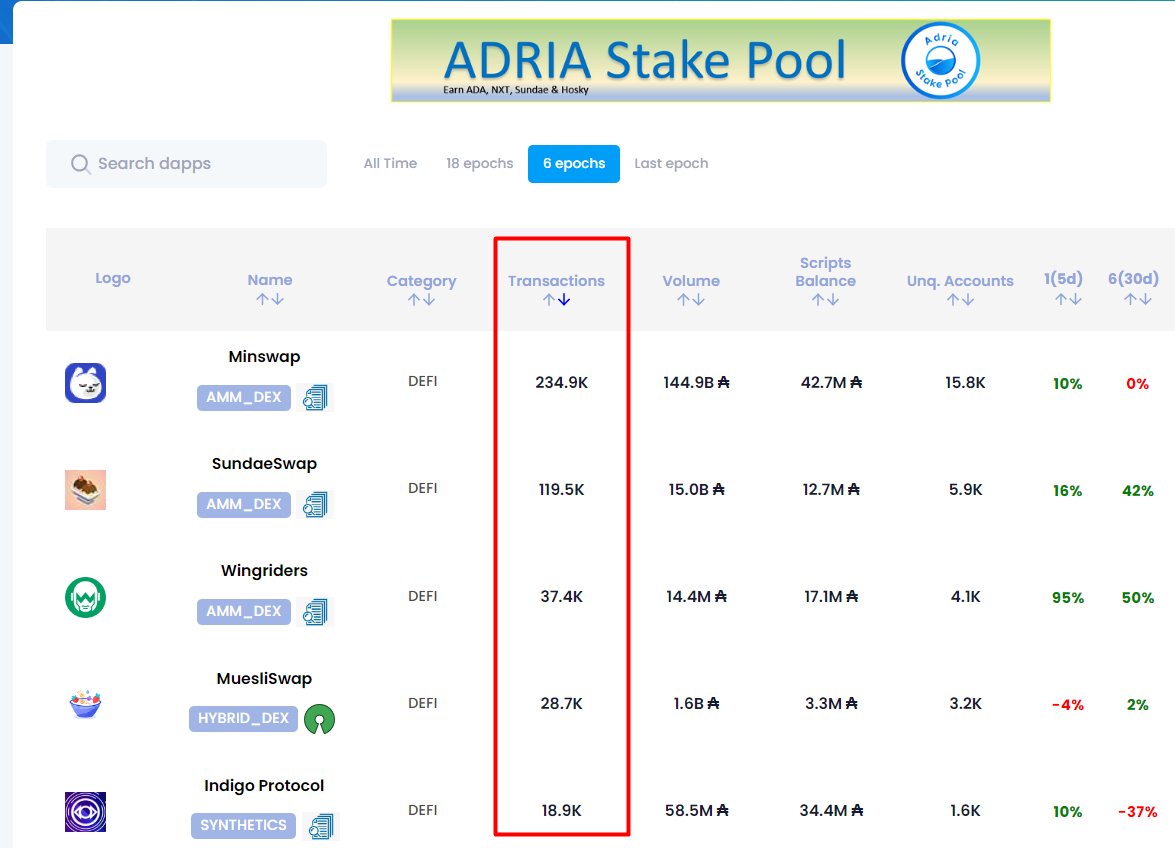Open Indigo Protocol's audit document icon

(x=321, y=826)
